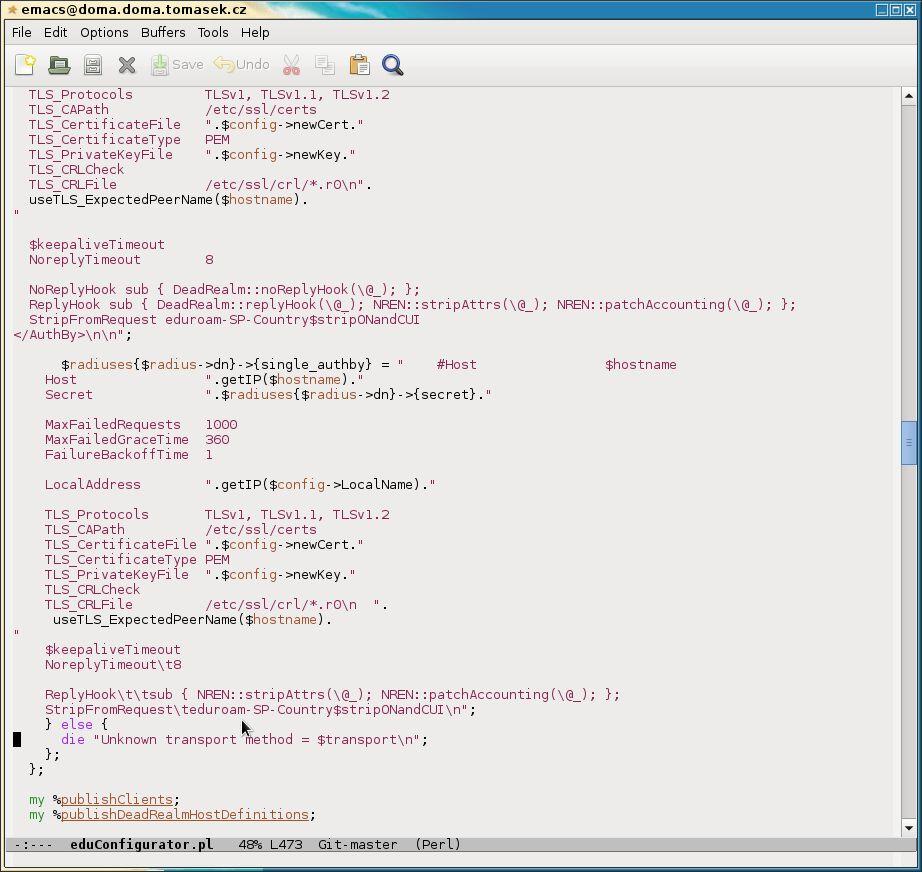Click the scrollbar up arrow
This screenshot has width=922, height=872.
[x=908, y=95]
